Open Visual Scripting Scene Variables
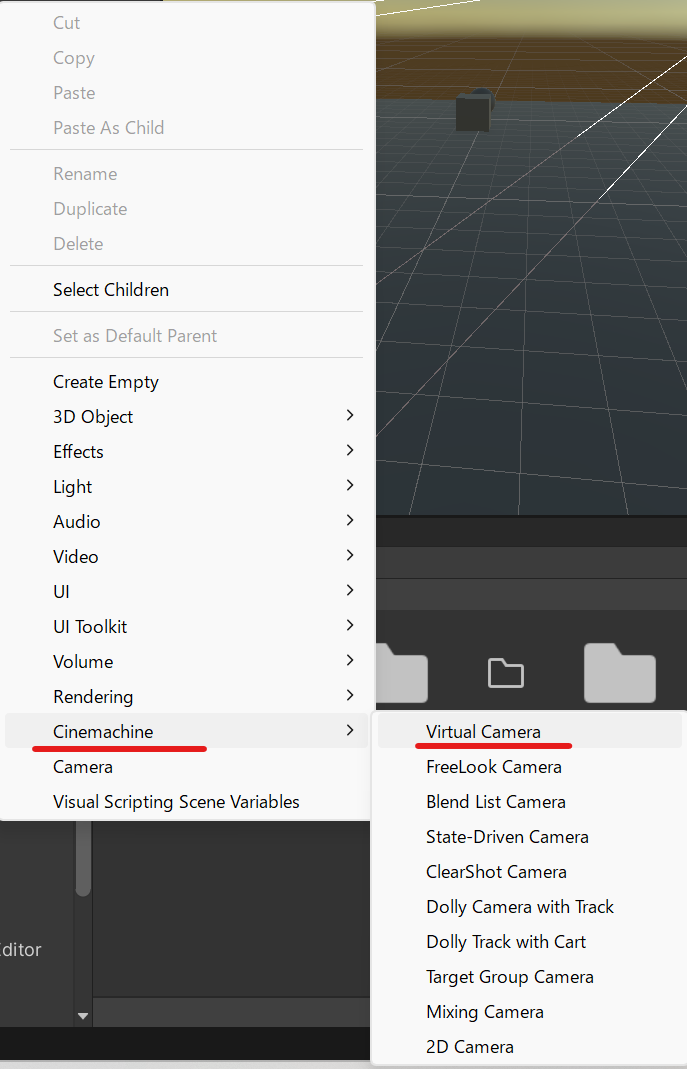This screenshot has width=687, height=1069. tap(176, 801)
